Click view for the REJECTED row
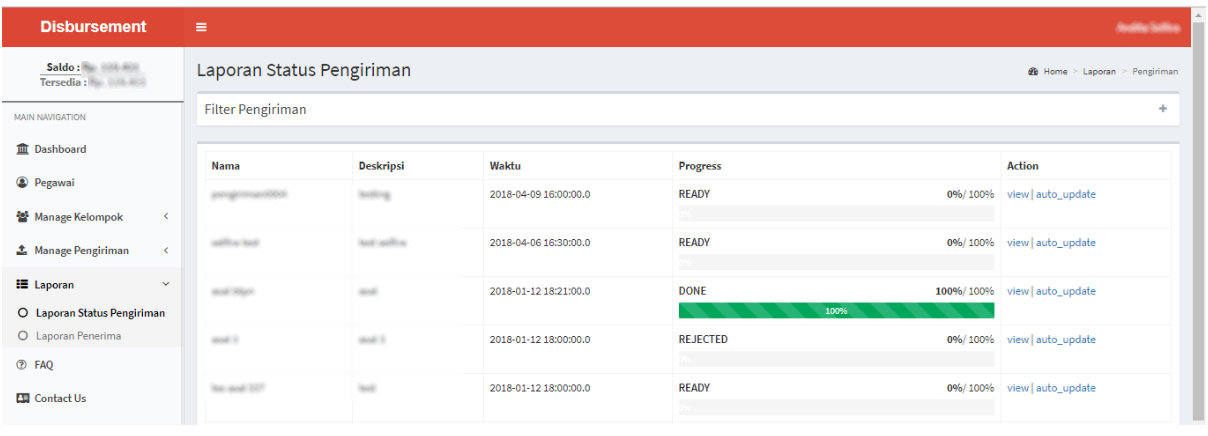Screen dimensions: 1208x436 click(1017, 340)
